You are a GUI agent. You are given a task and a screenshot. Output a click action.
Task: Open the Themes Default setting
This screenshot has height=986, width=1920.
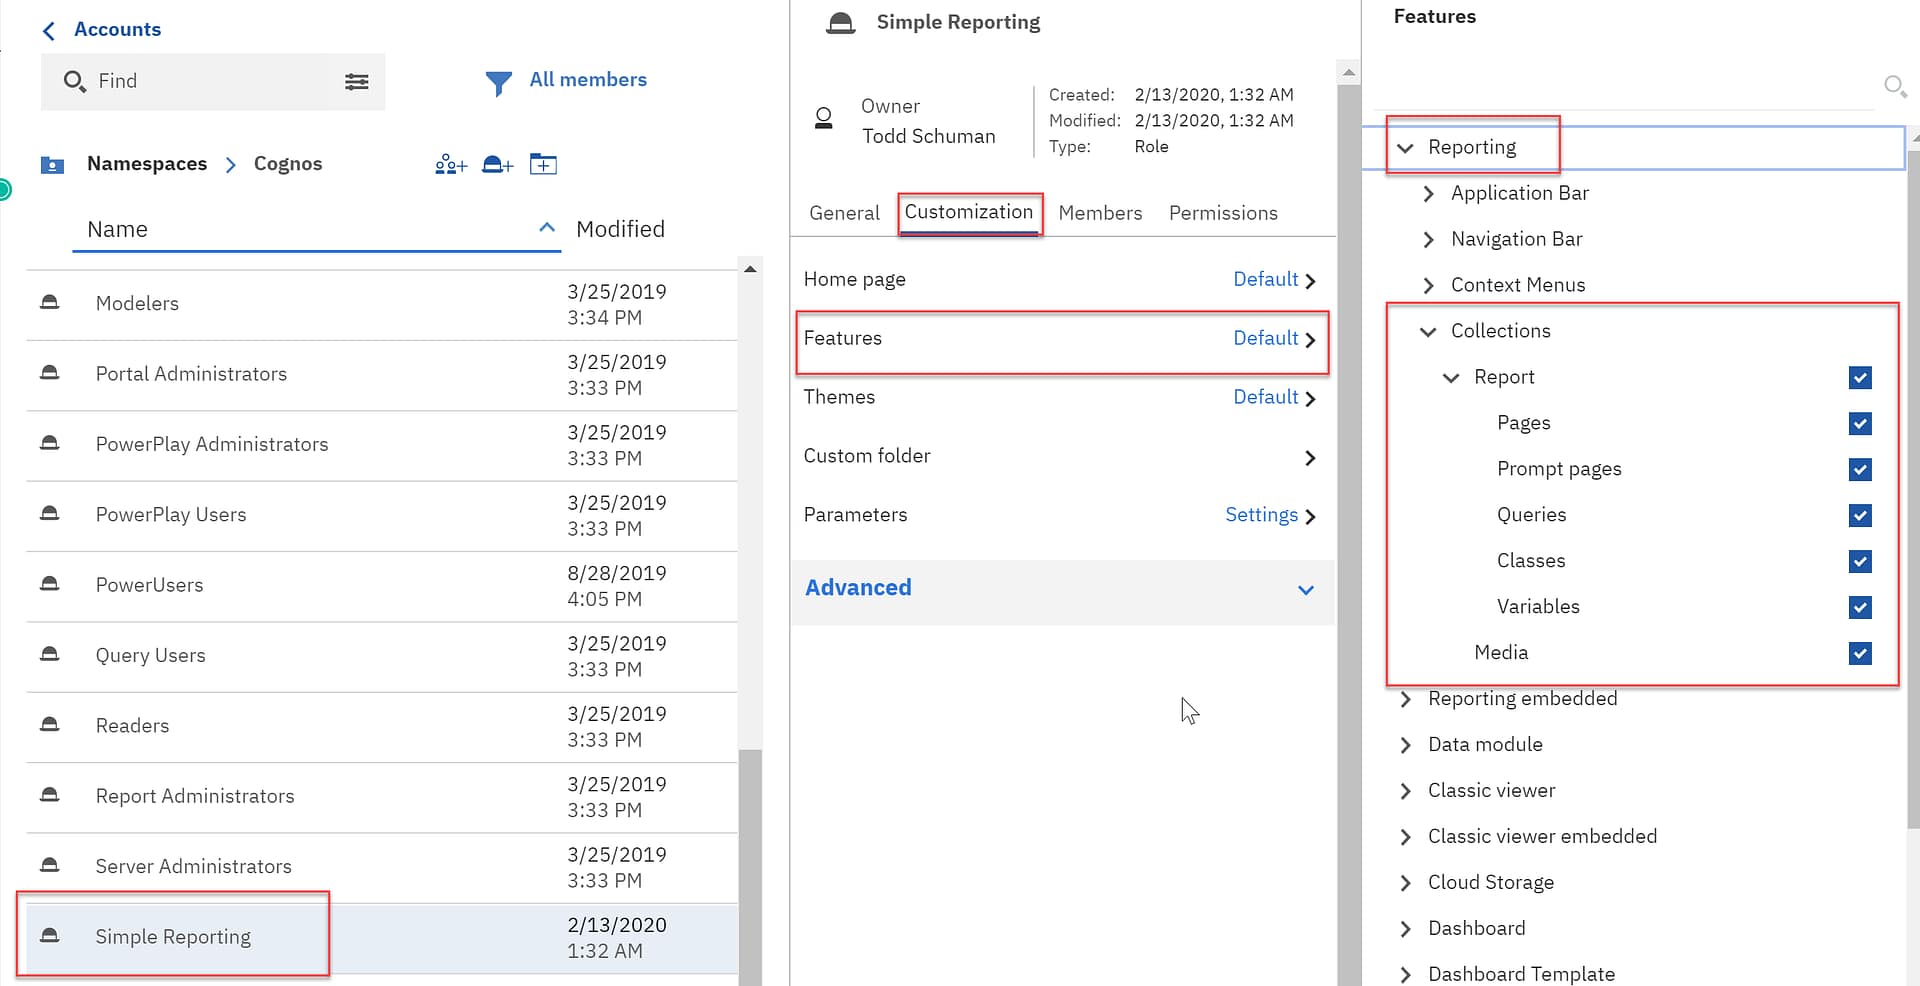tap(1265, 398)
